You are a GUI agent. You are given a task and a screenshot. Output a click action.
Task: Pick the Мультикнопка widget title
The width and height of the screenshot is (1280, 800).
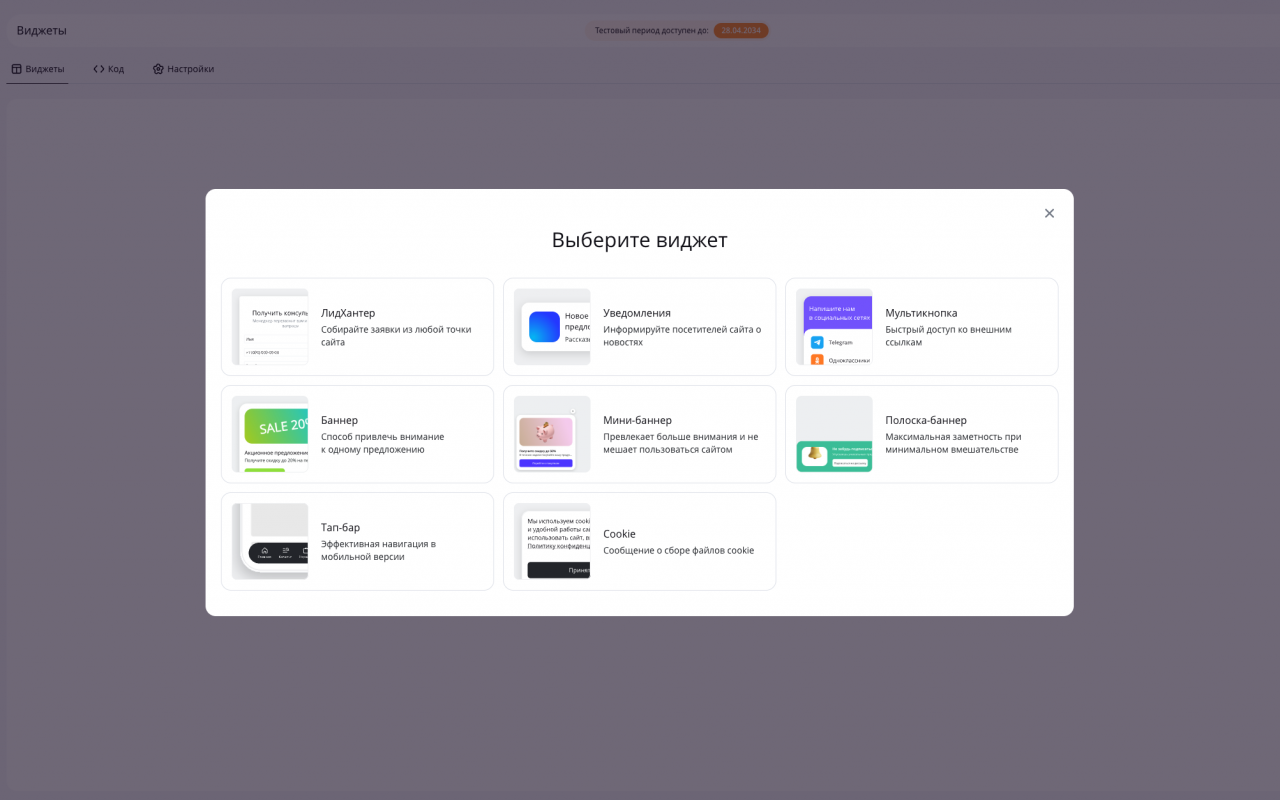[921, 313]
